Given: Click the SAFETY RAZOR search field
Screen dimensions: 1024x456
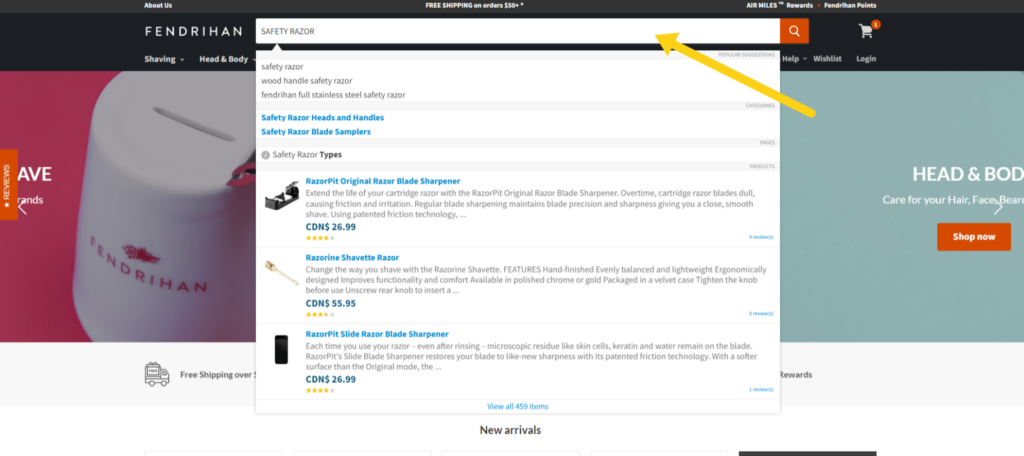Looking at the screenshot, I should tap(518, 31).
